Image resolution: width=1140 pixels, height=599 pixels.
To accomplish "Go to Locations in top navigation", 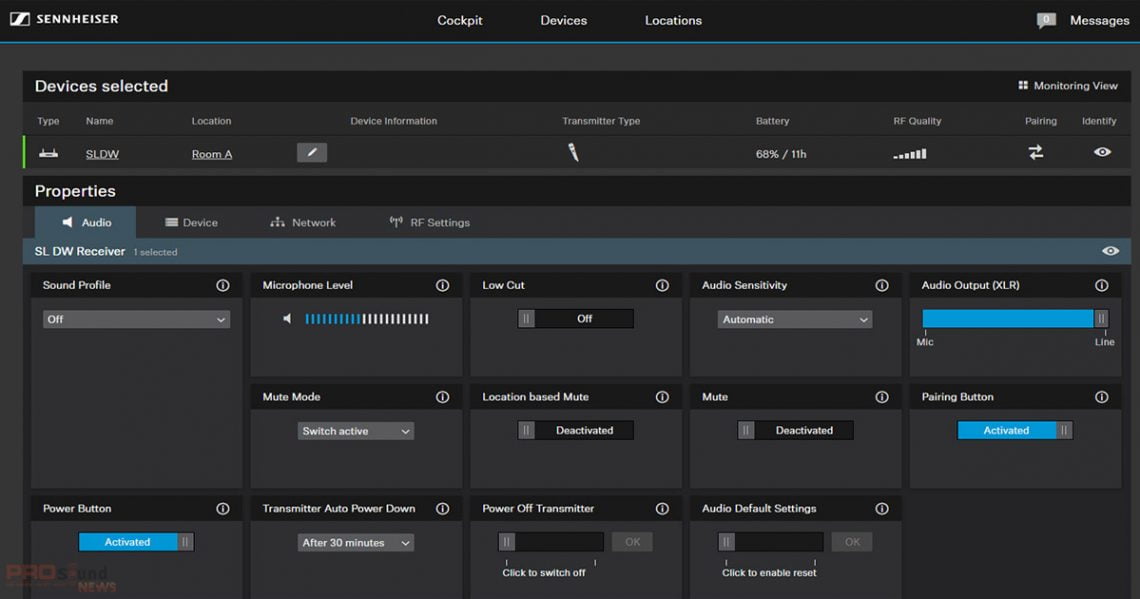I will [x=673, y=20].
